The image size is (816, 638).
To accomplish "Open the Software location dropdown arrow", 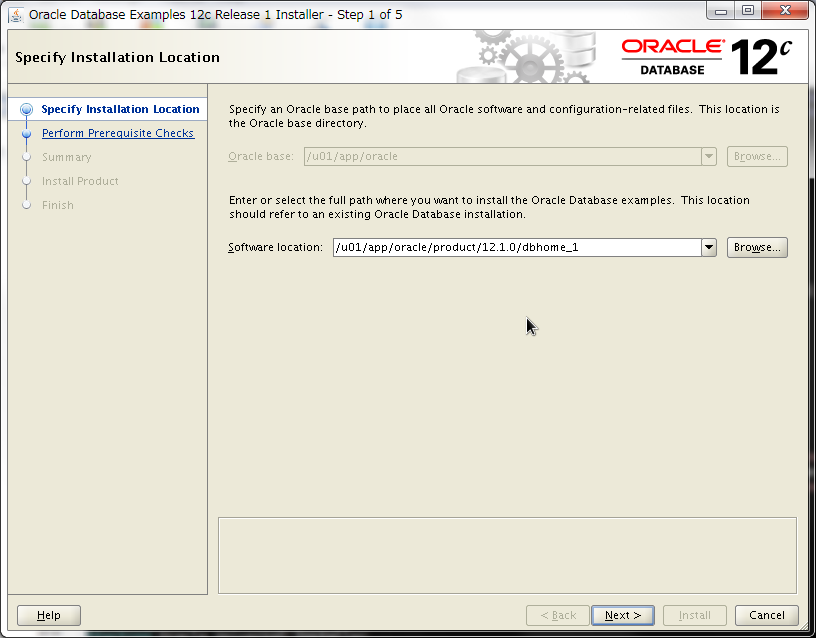I will click(709, 248).
